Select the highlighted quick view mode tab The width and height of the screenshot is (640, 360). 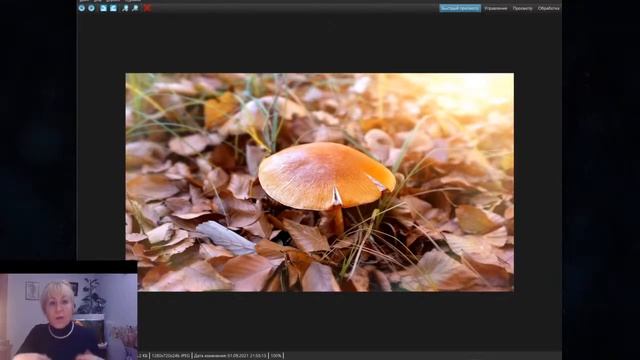(460, 8)
